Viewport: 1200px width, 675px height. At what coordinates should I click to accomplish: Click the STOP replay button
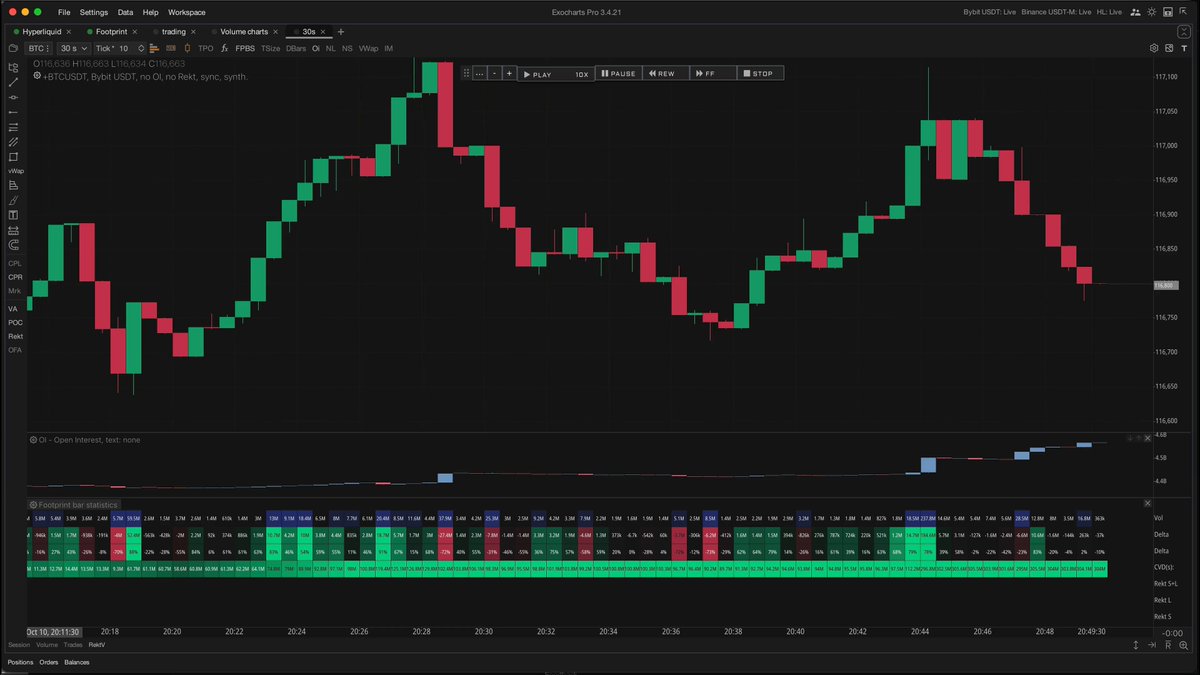759,73
